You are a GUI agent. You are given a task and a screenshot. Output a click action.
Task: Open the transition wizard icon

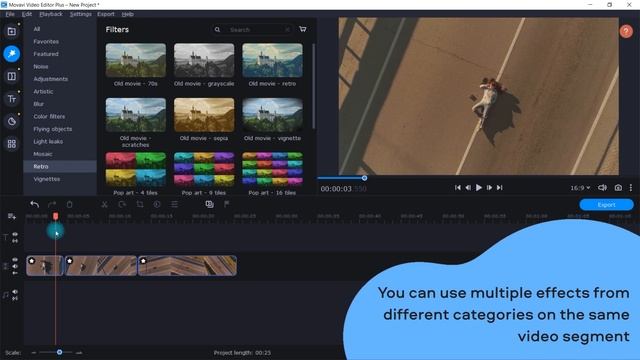[x=209, y=204]
